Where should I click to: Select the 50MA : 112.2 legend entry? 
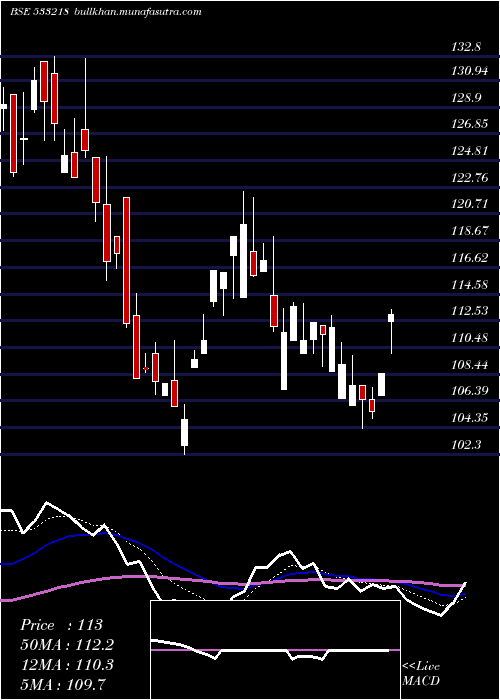coord(67,645)
